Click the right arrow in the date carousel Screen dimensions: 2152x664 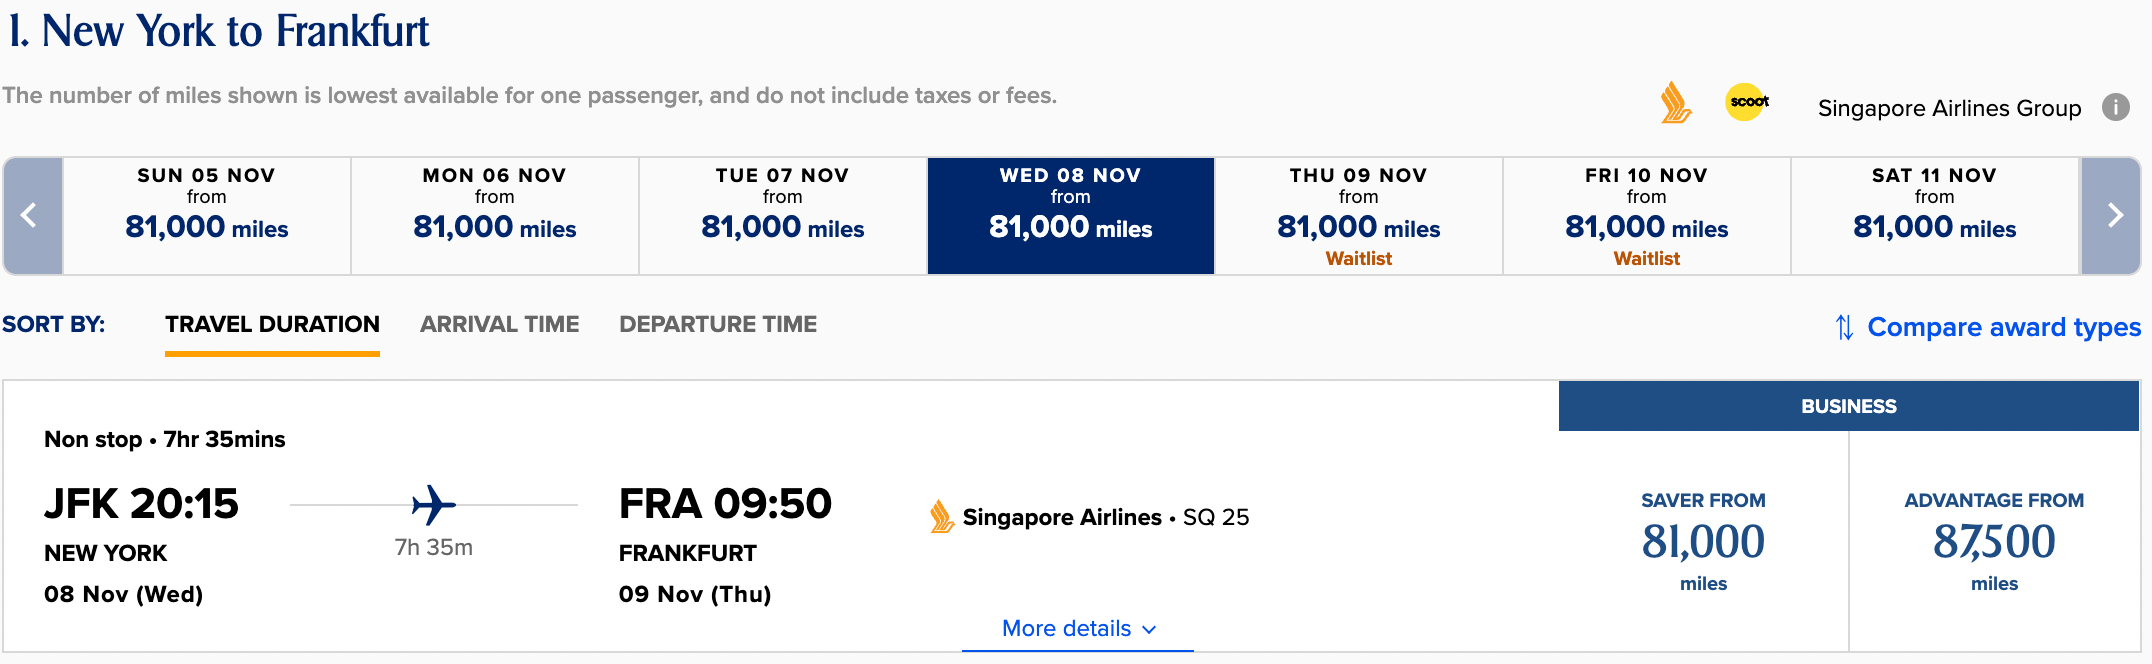[x=2115, y=215]
